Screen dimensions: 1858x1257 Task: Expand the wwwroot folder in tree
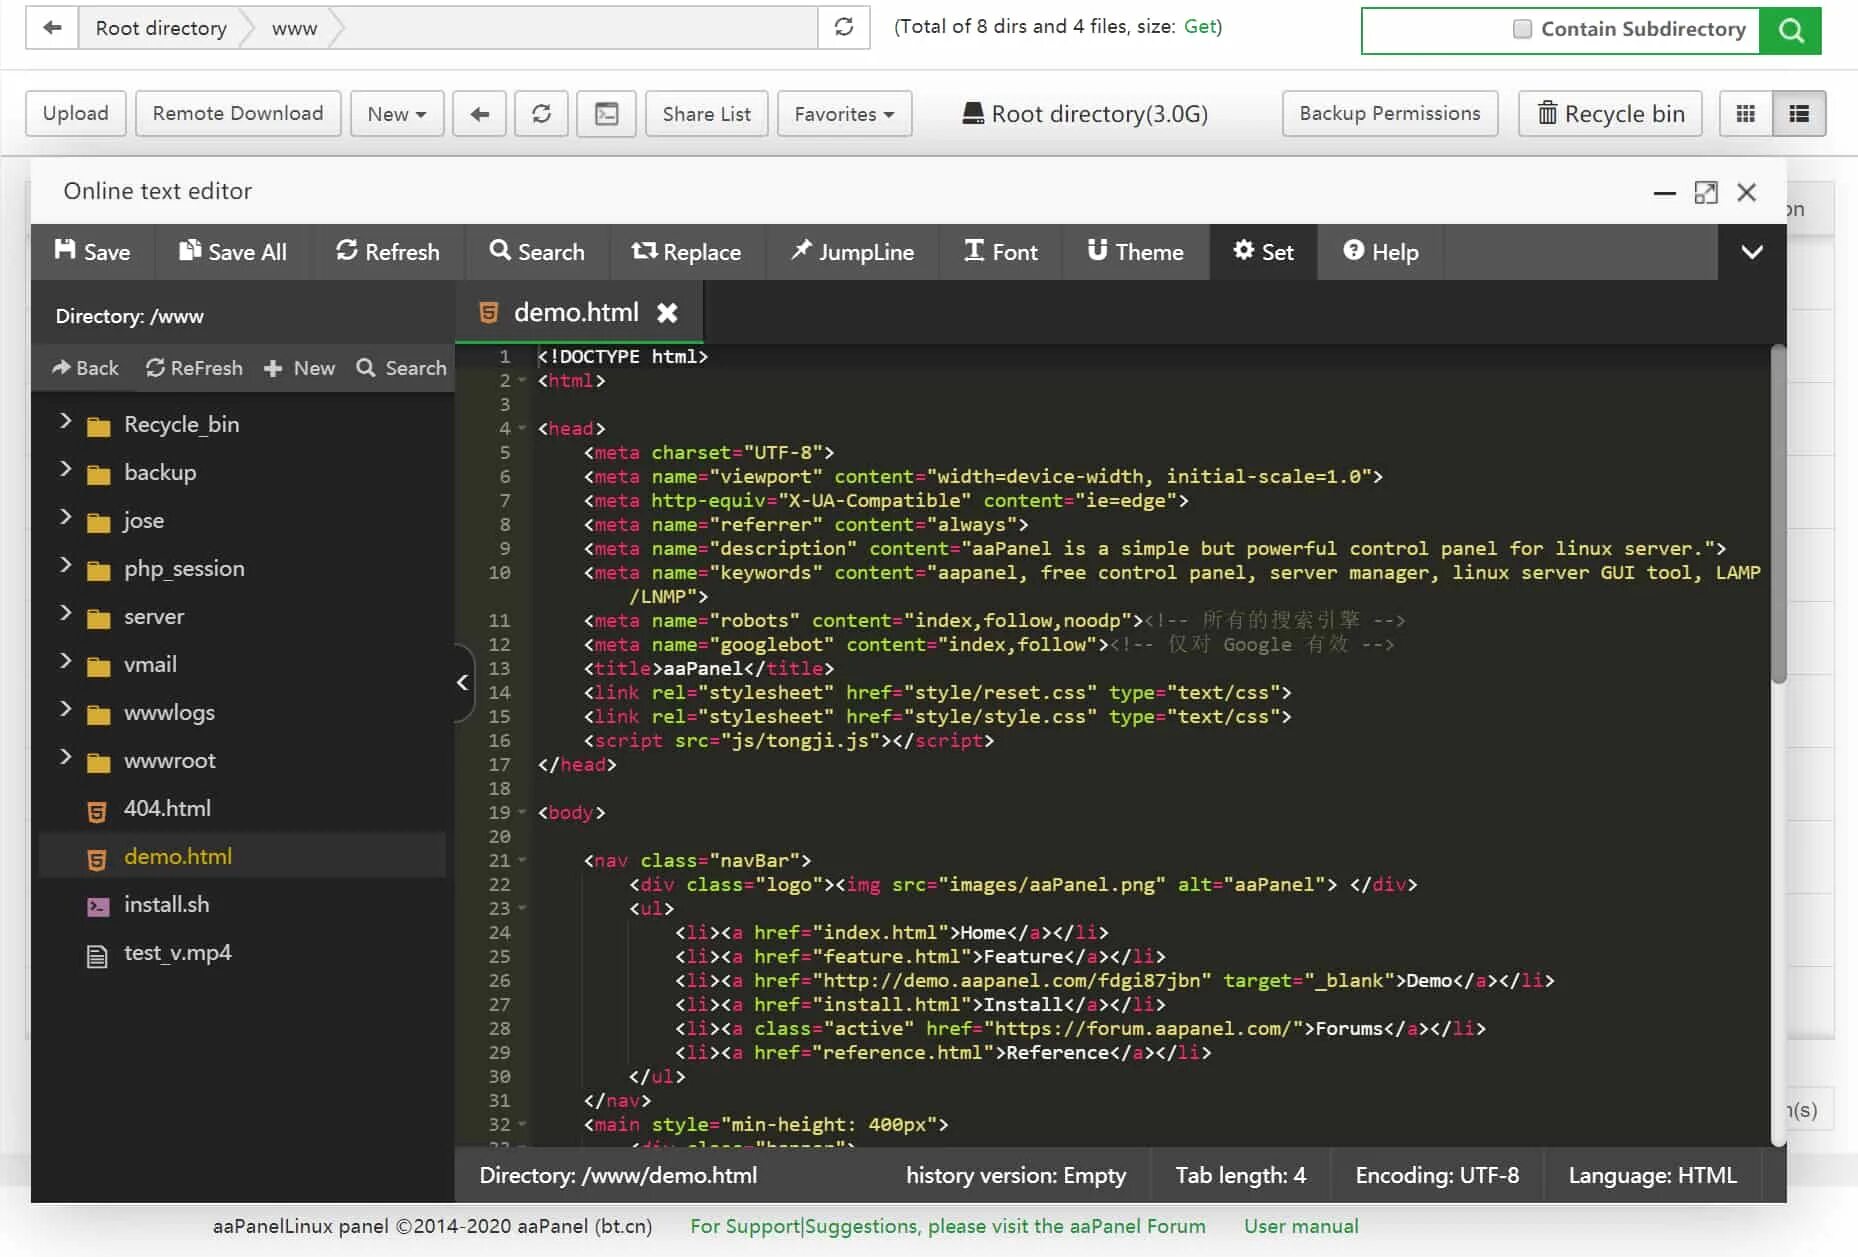[66, 758]
